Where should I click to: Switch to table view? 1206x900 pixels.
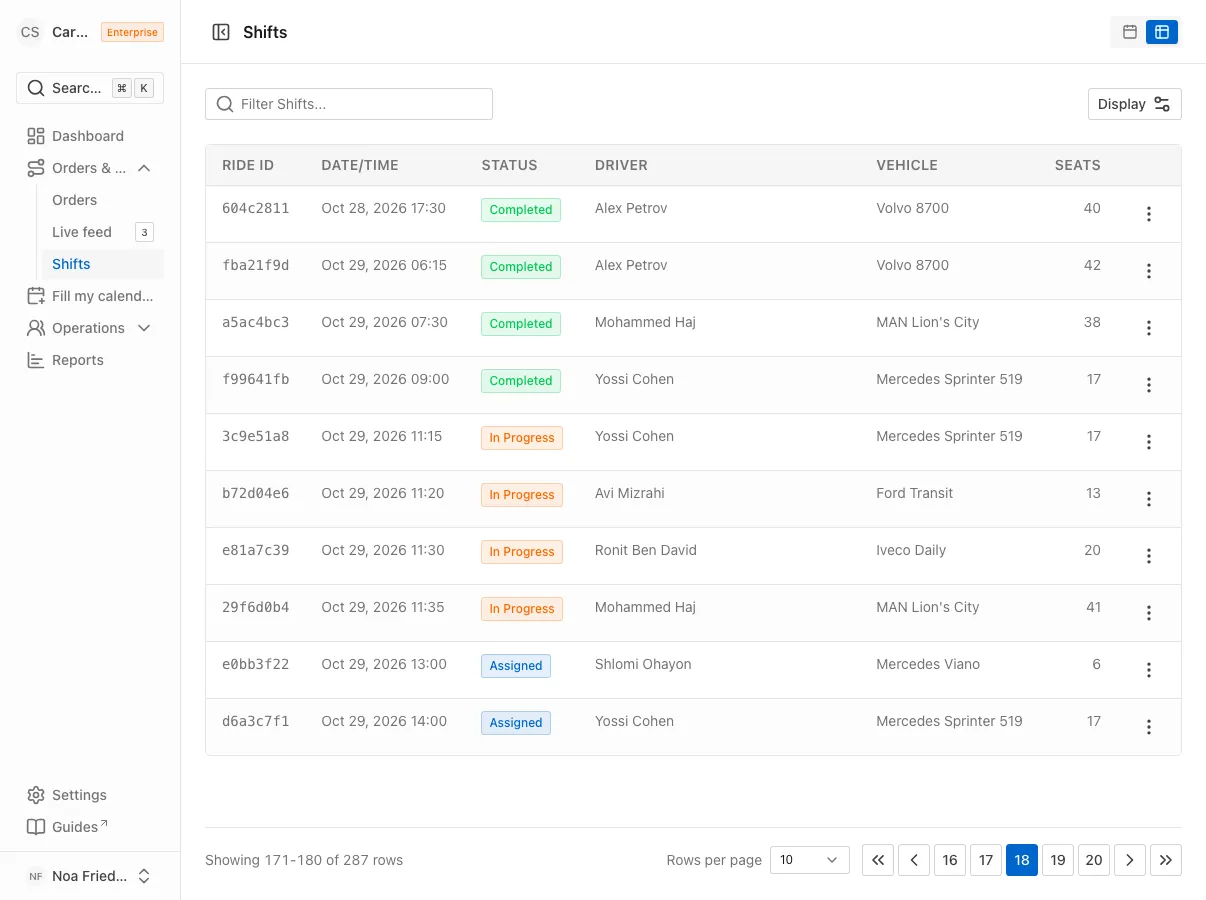1162,32
